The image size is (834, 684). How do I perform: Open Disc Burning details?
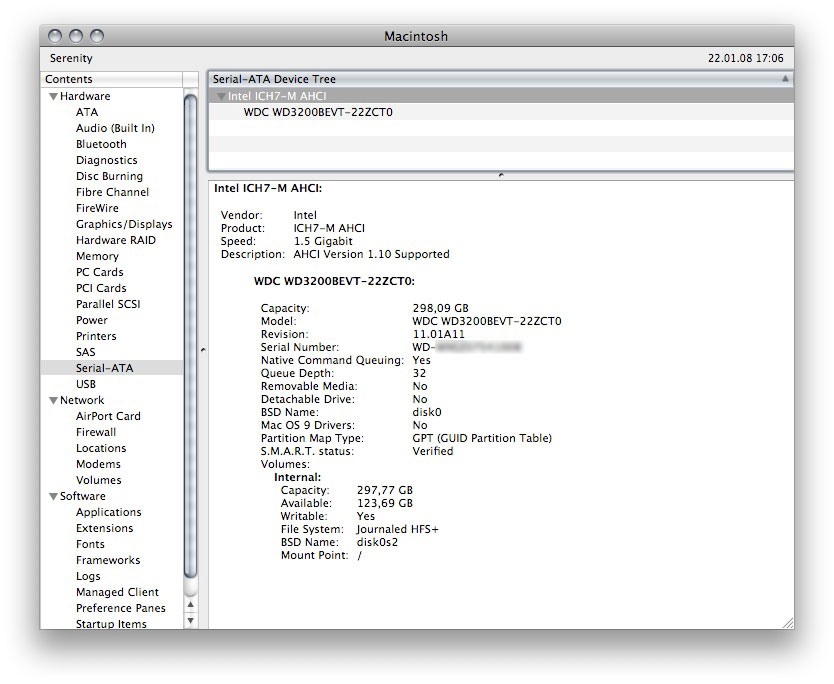click(x=109, y=176)
